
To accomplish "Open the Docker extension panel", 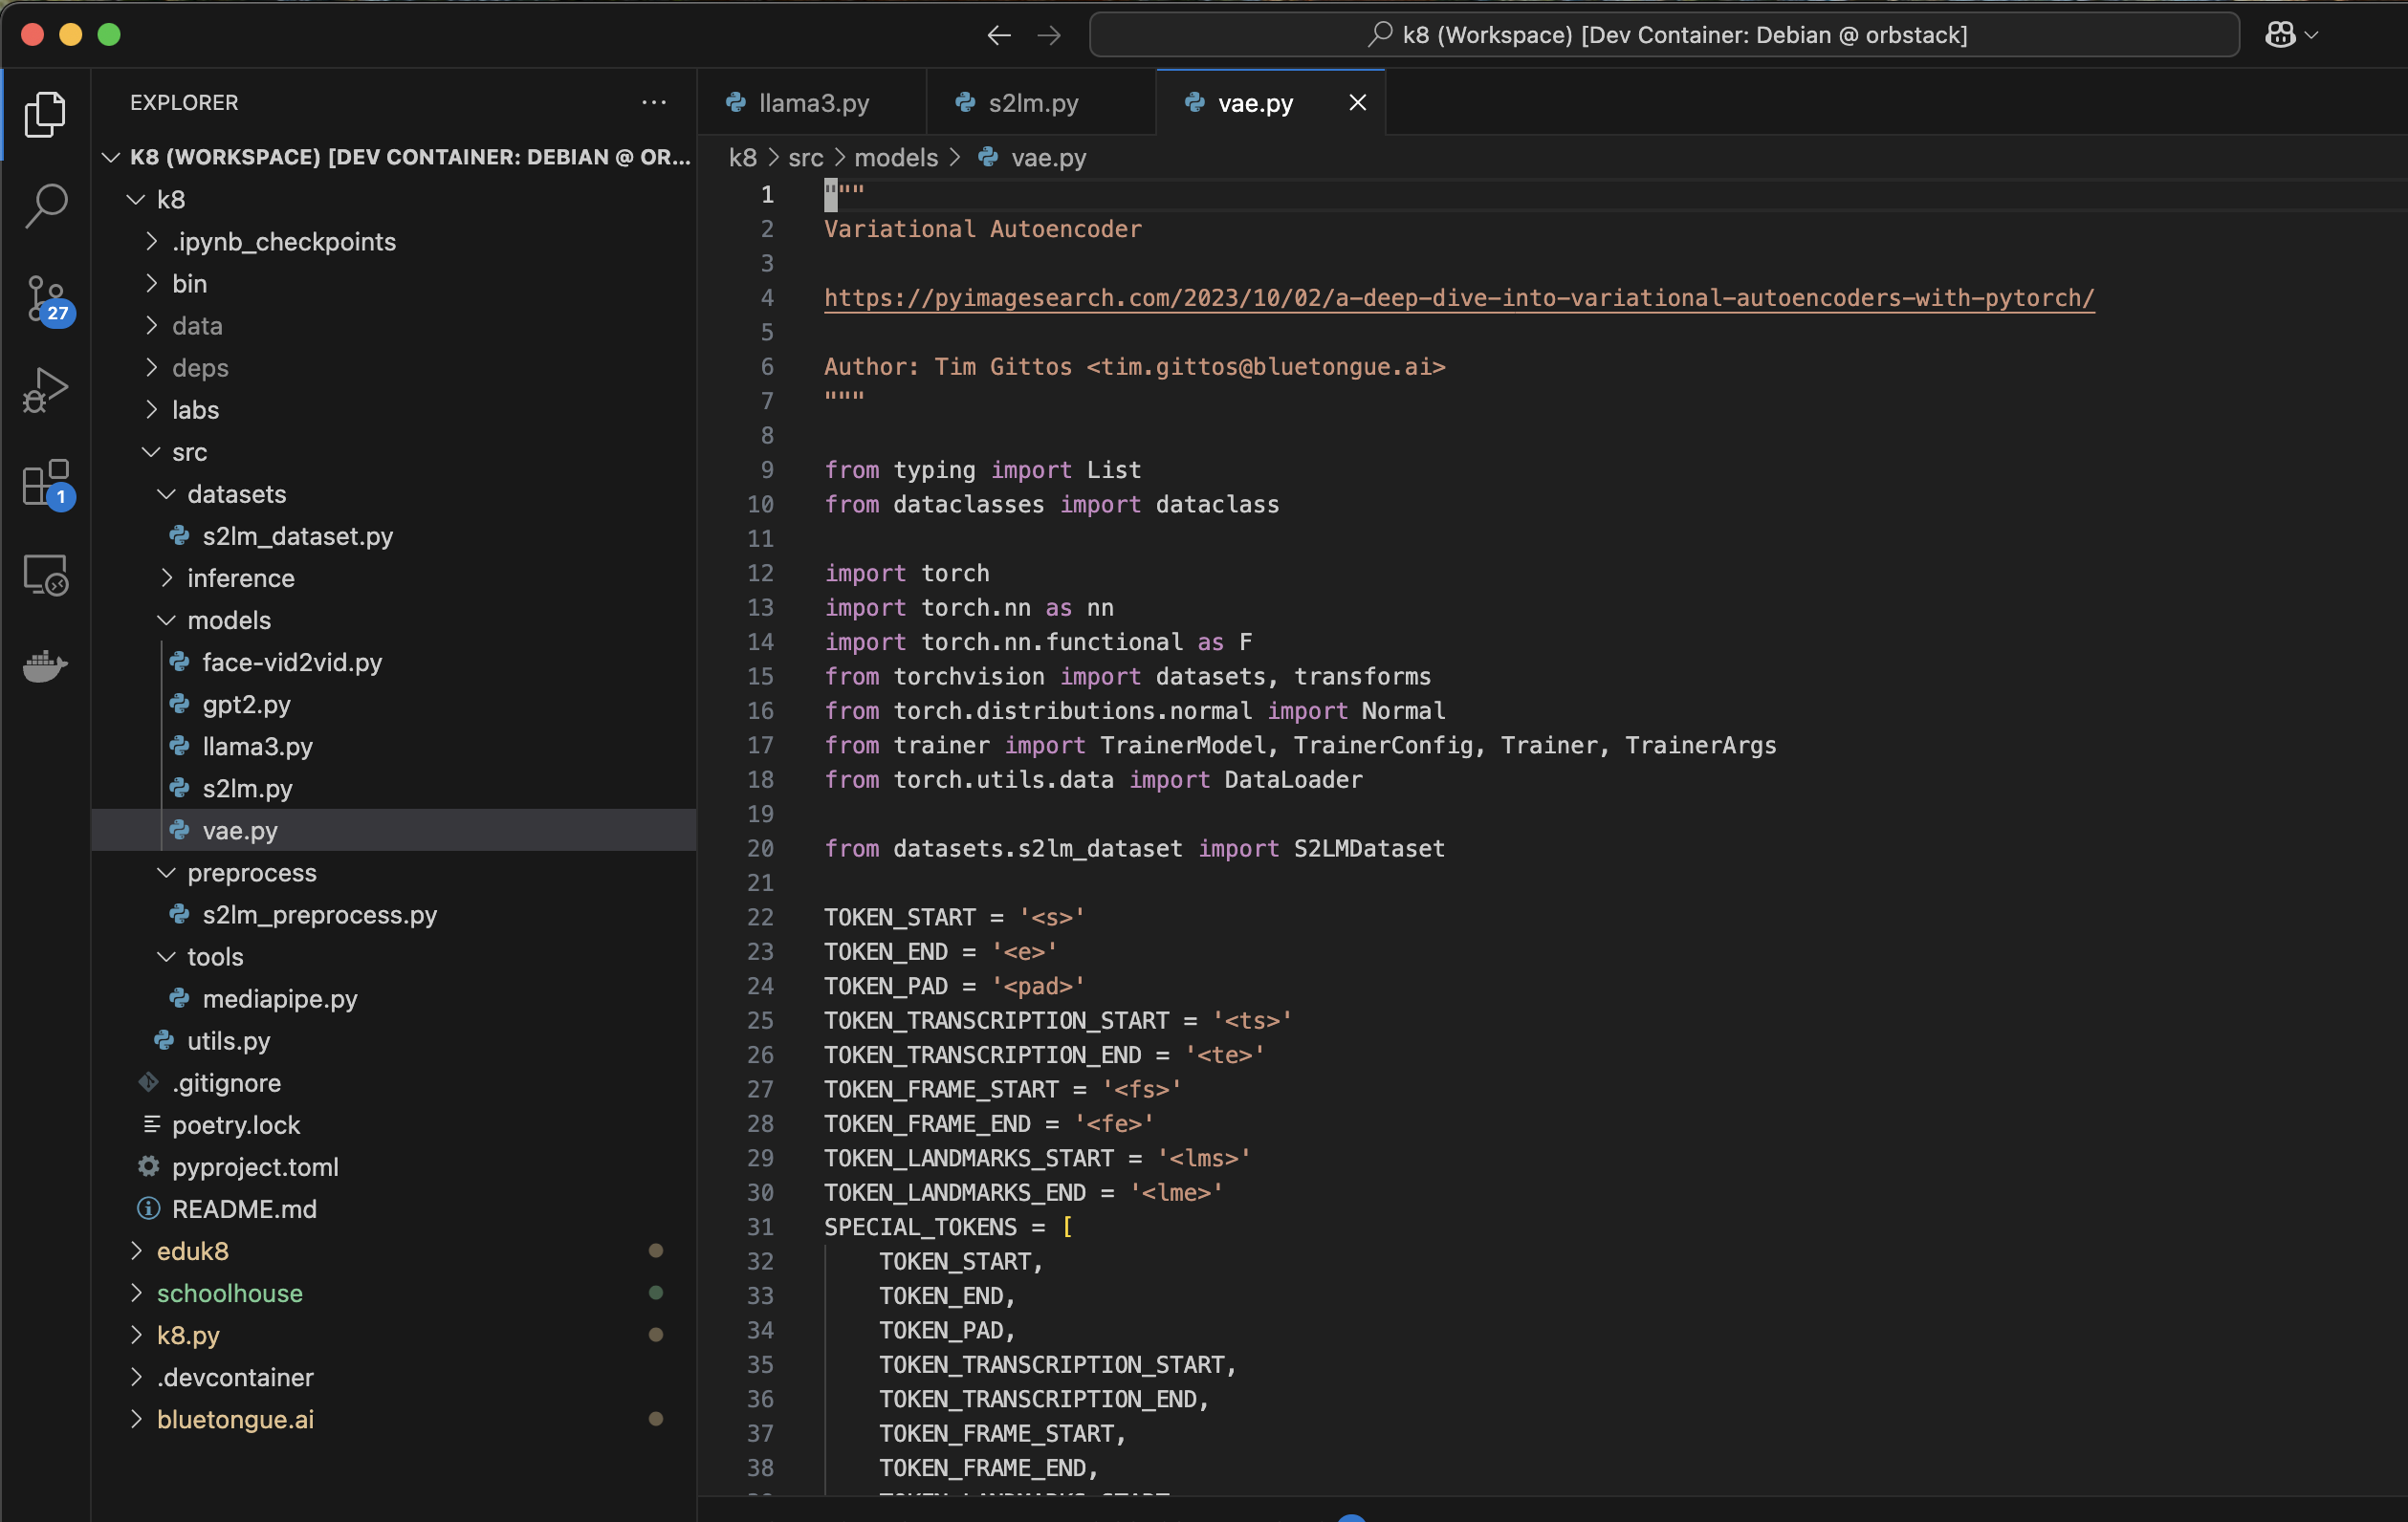I will pos(45,666).
